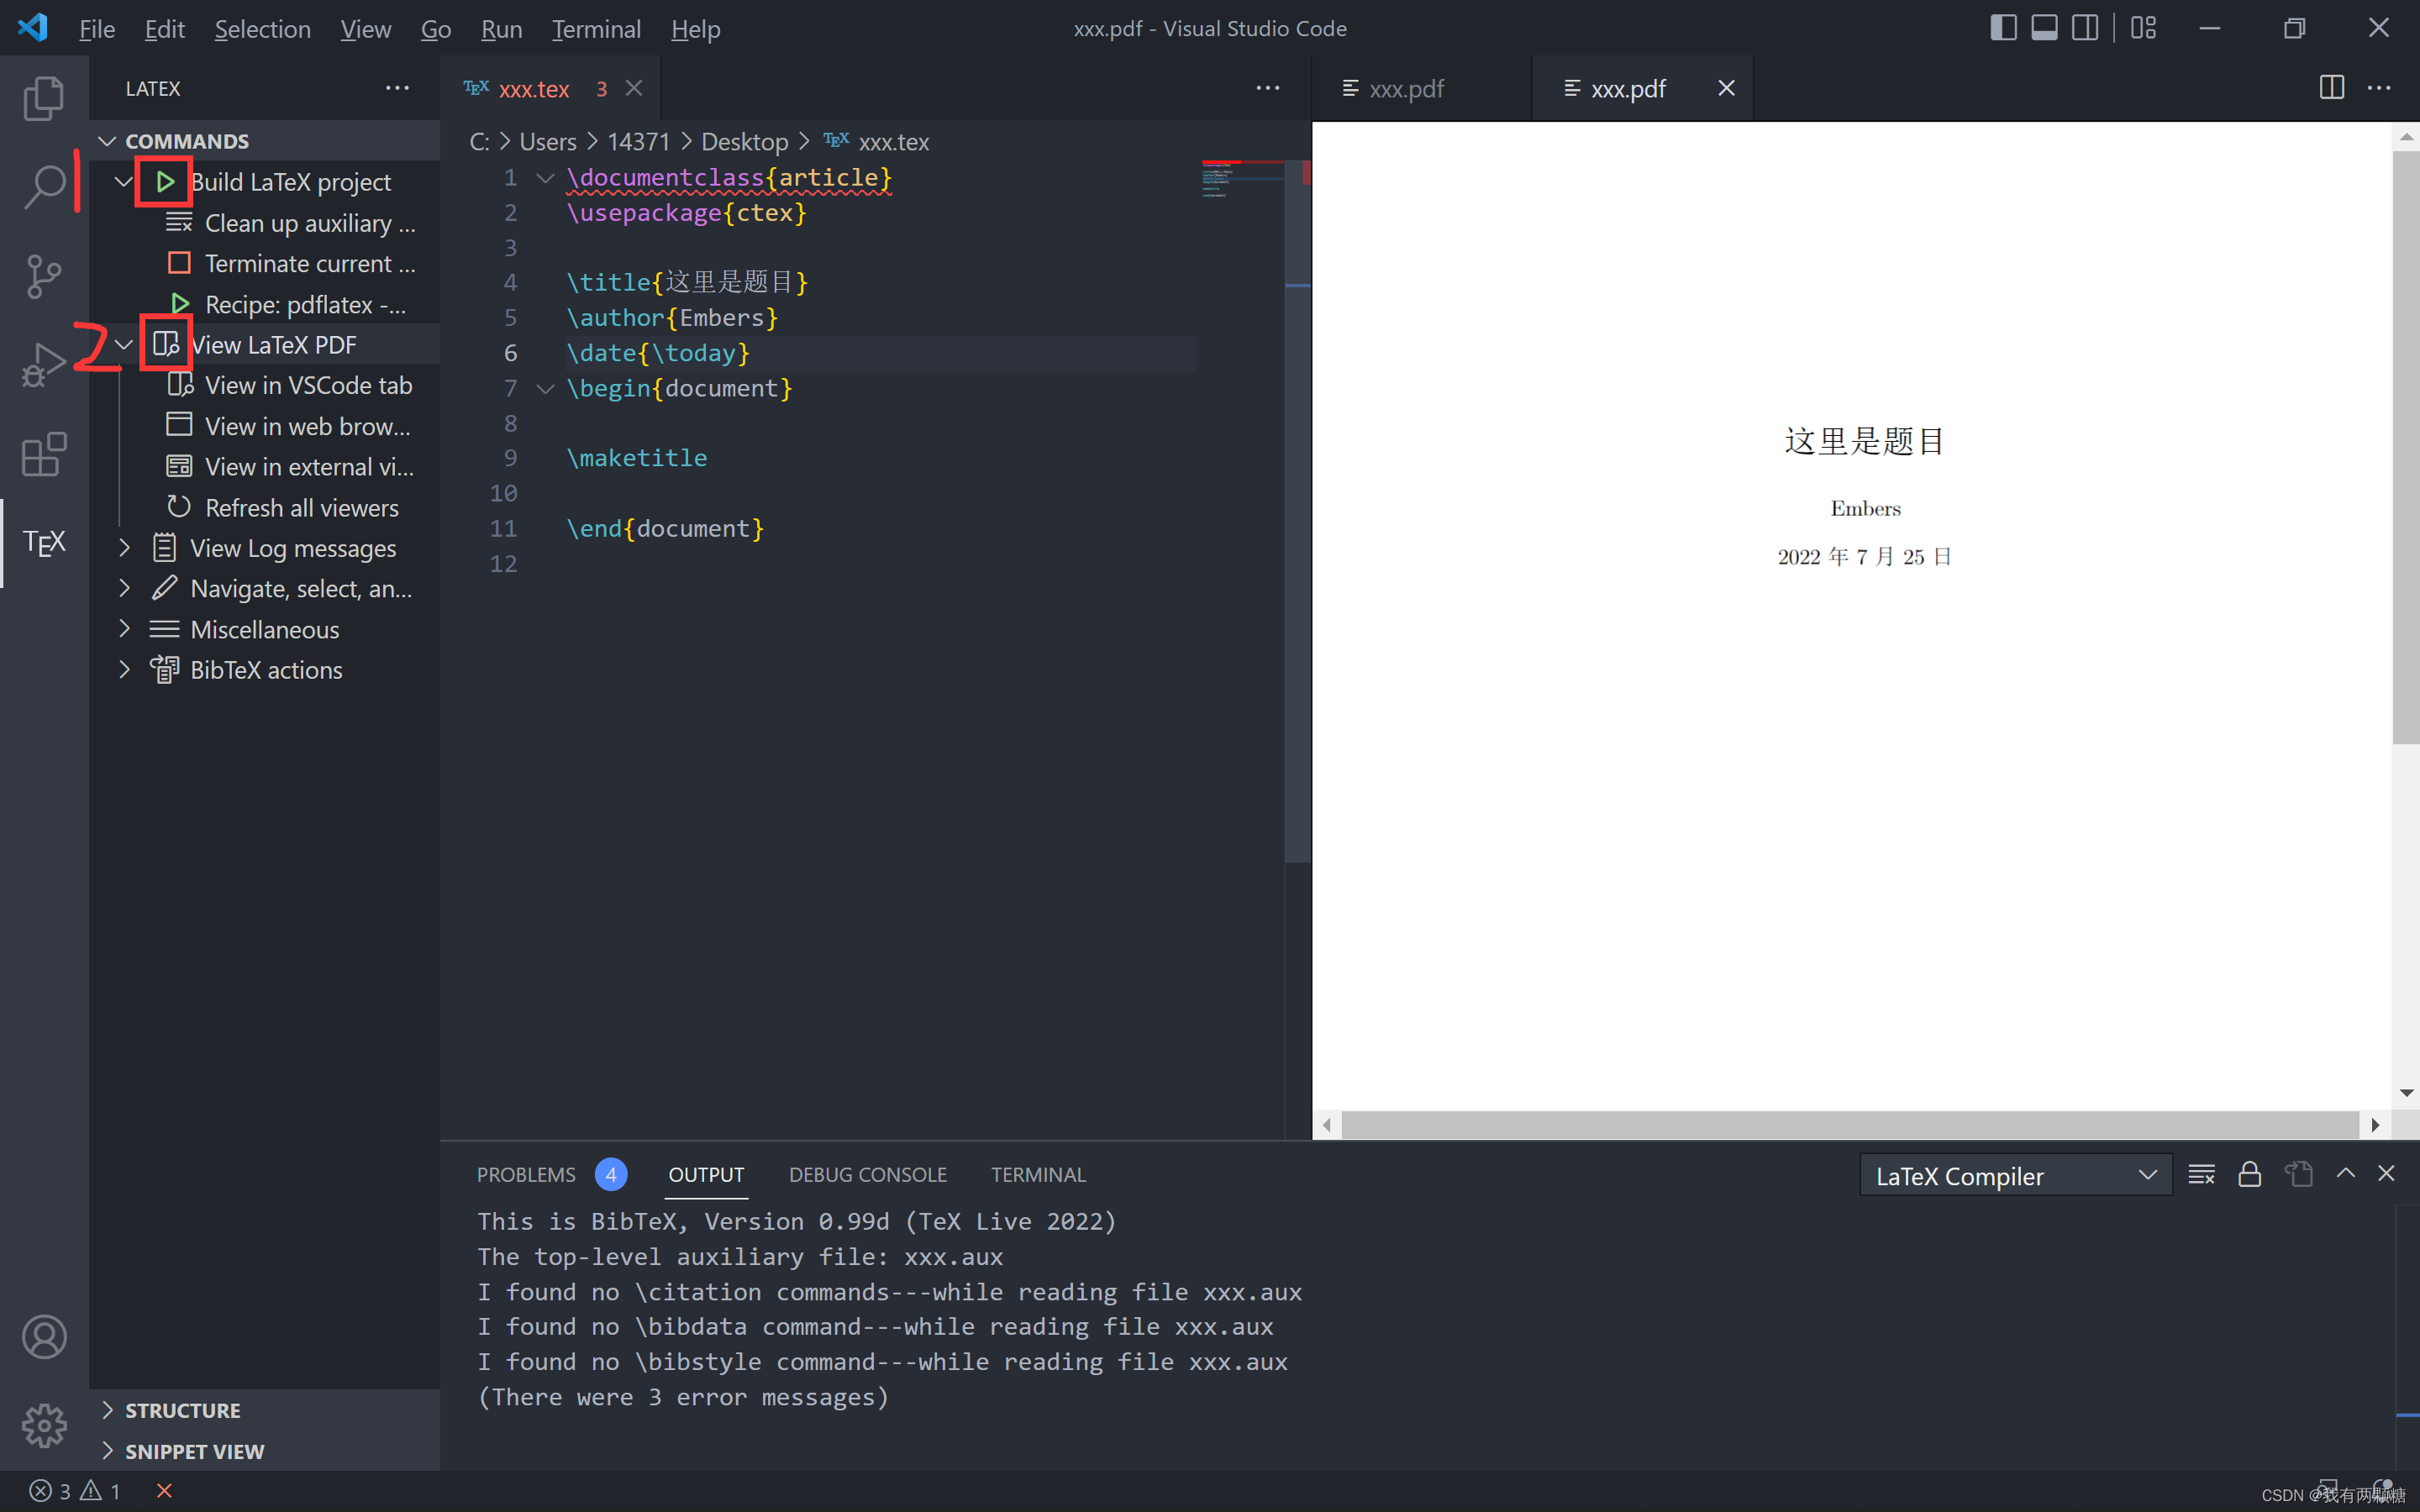Open the Terminal menu
Image resolution: width=2420 pixels, height=1512 pixels.
coord(596,29)
